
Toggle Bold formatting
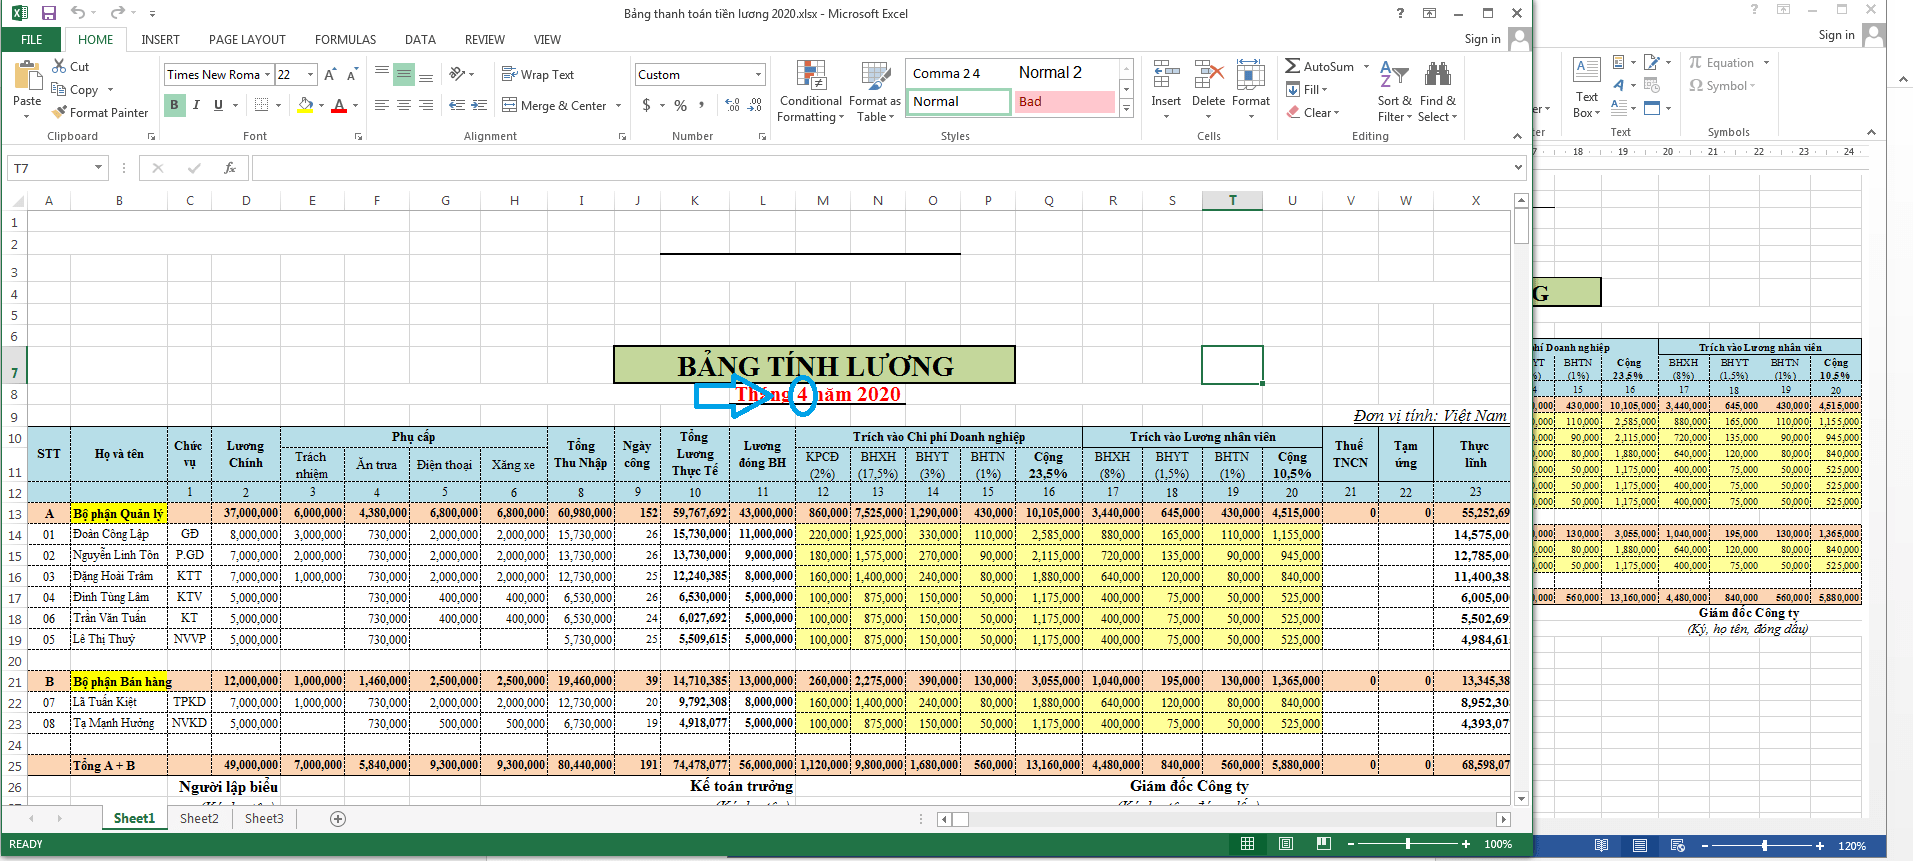pos(174,104)
